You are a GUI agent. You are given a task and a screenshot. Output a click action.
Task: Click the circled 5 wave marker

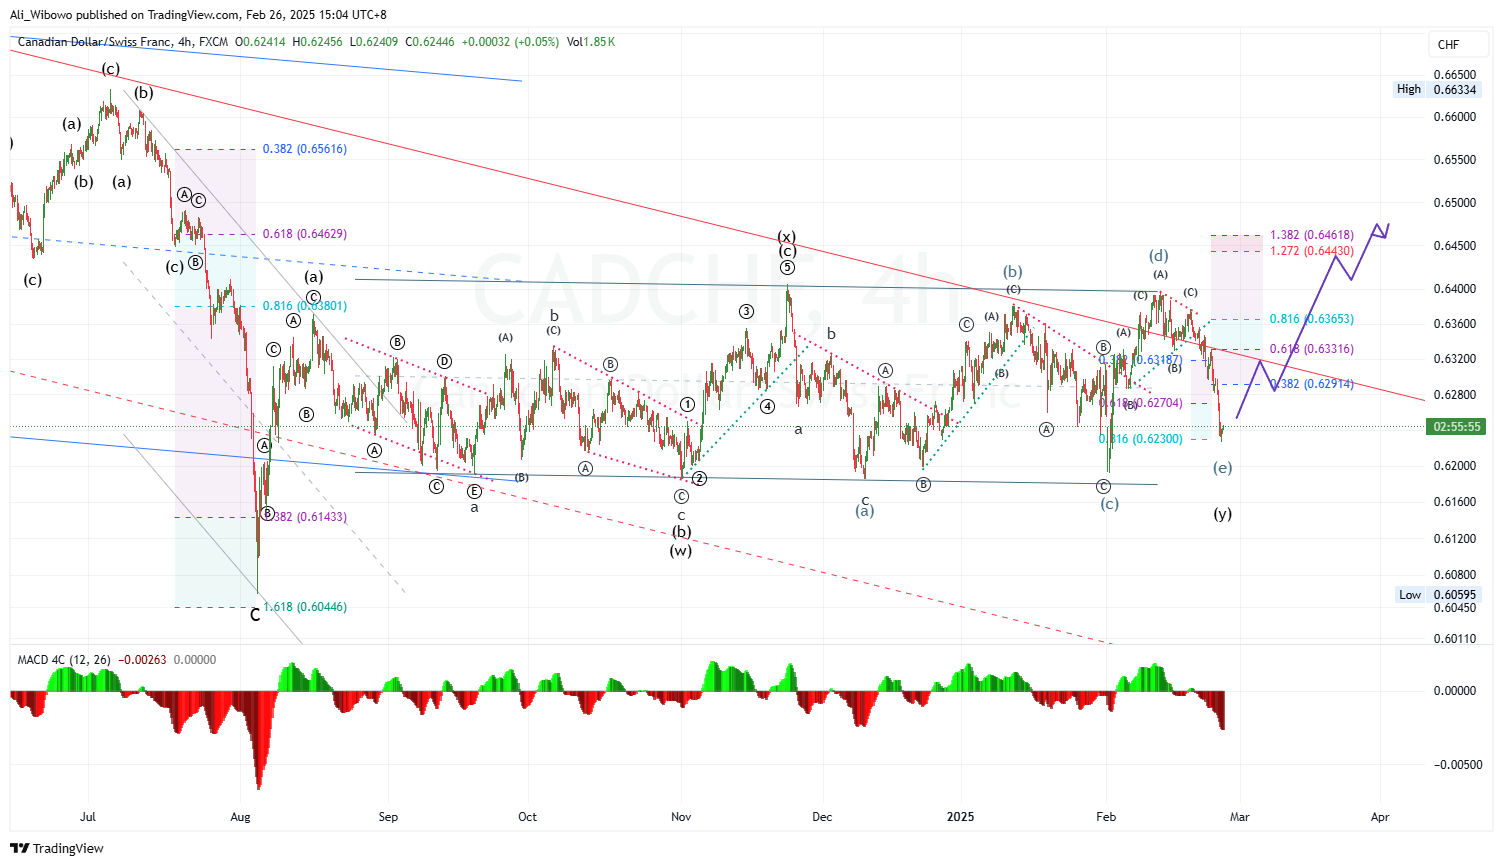[787, 267]
